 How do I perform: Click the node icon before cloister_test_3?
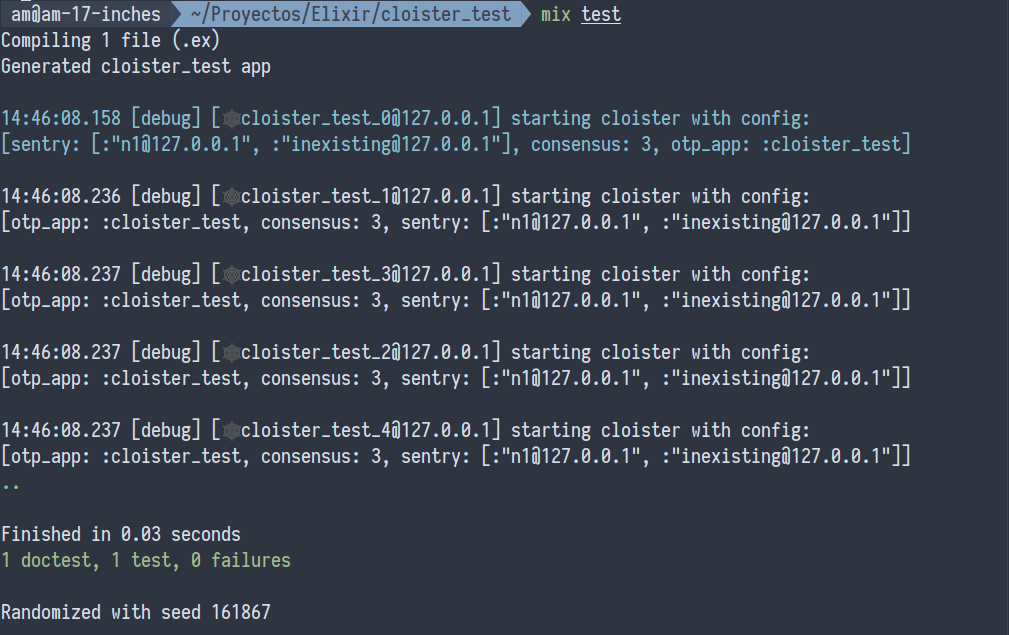pyautogui.click(x=231, y=276)
